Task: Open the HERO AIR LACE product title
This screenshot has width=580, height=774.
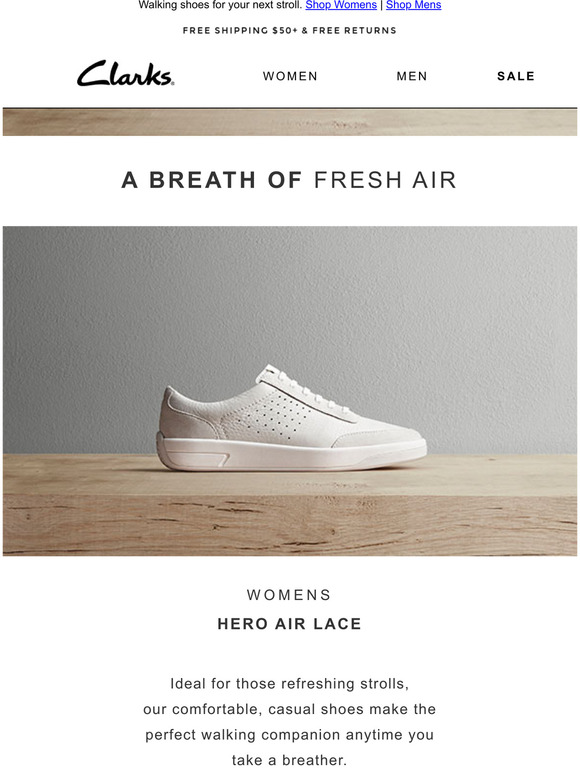Action: (x=290, y=624)
